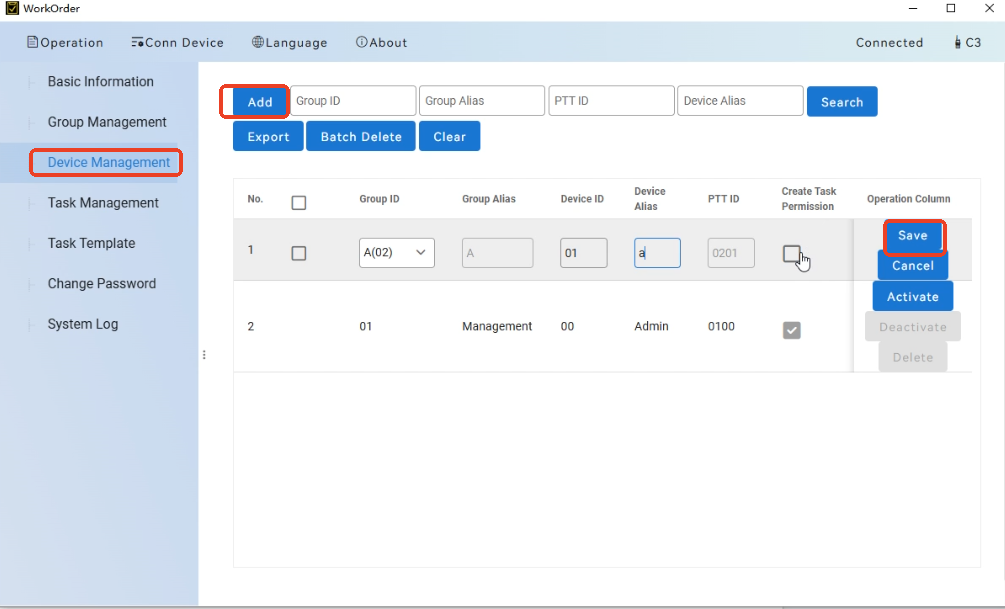Click the Search button
Image resolution: width=1005 pixels, height=609 pixels.
pos(841,102)
